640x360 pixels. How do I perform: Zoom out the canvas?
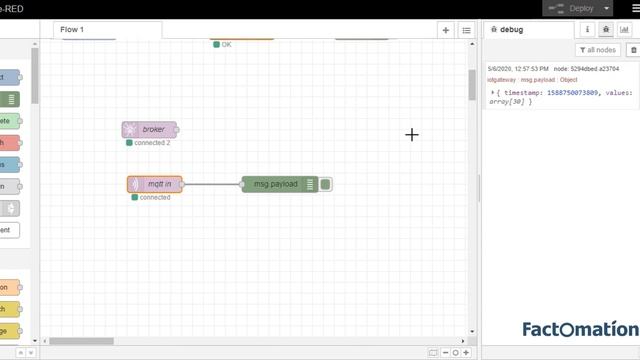(x=445, y=353)
